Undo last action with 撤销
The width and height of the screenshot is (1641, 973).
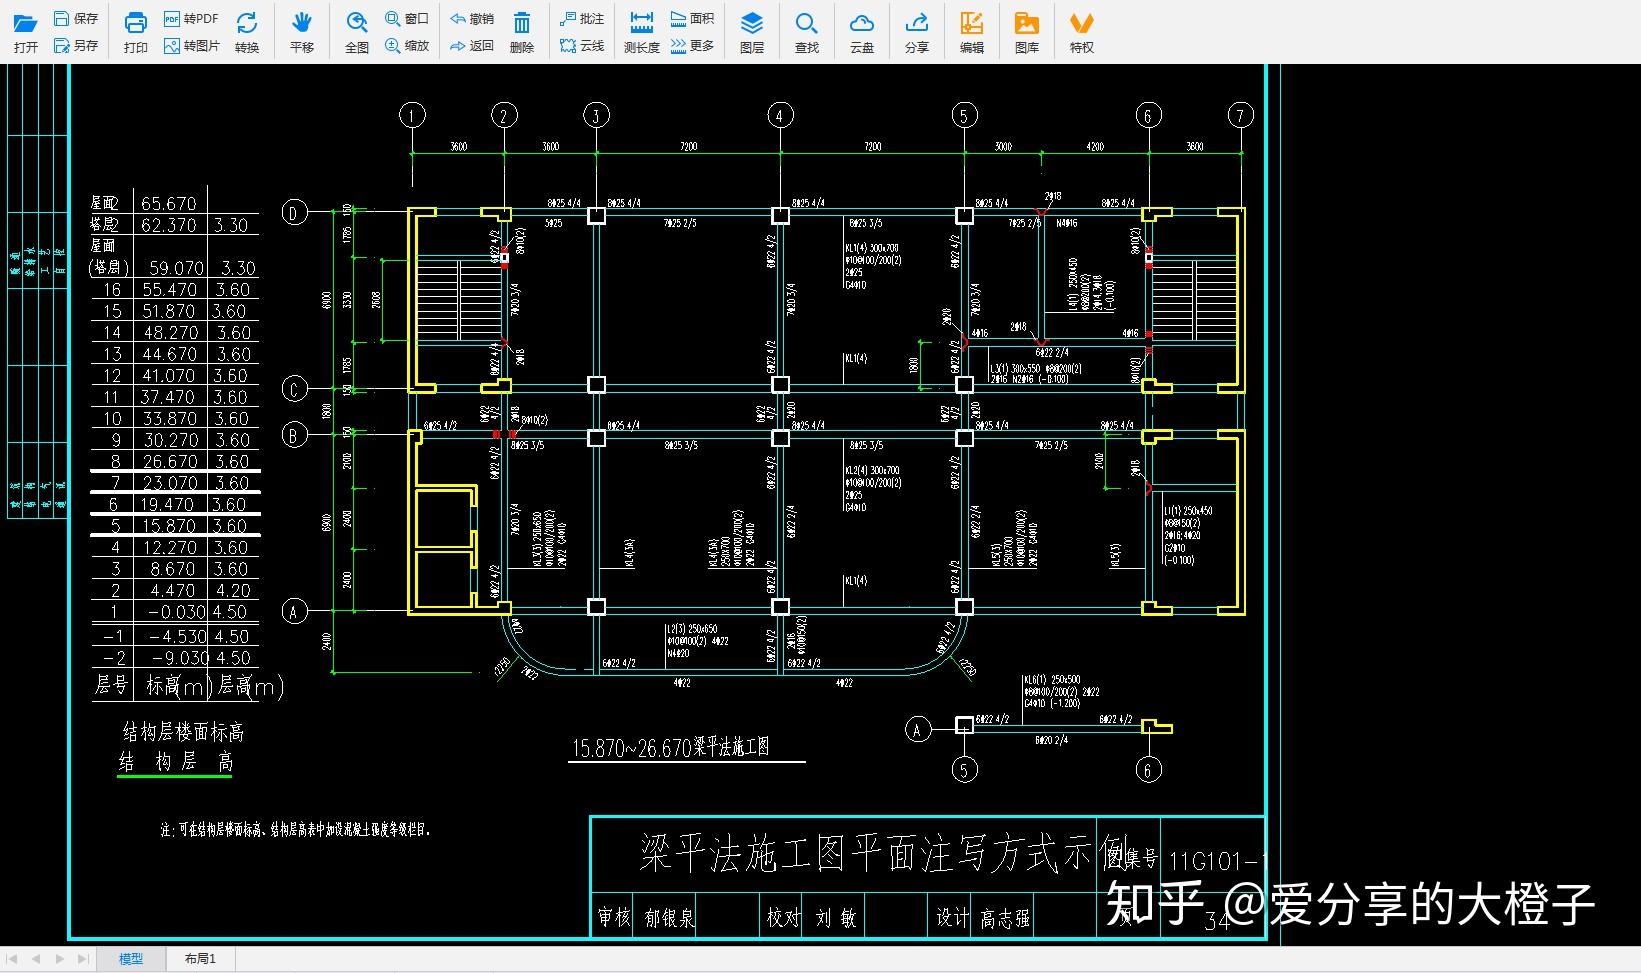point(472,18)
